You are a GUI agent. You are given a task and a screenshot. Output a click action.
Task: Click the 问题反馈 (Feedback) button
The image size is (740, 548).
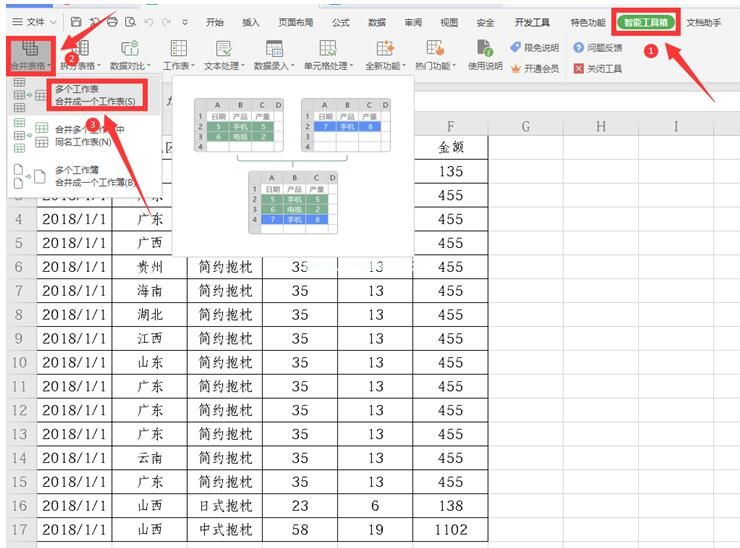pyautogui.click(x=598, y=47)
